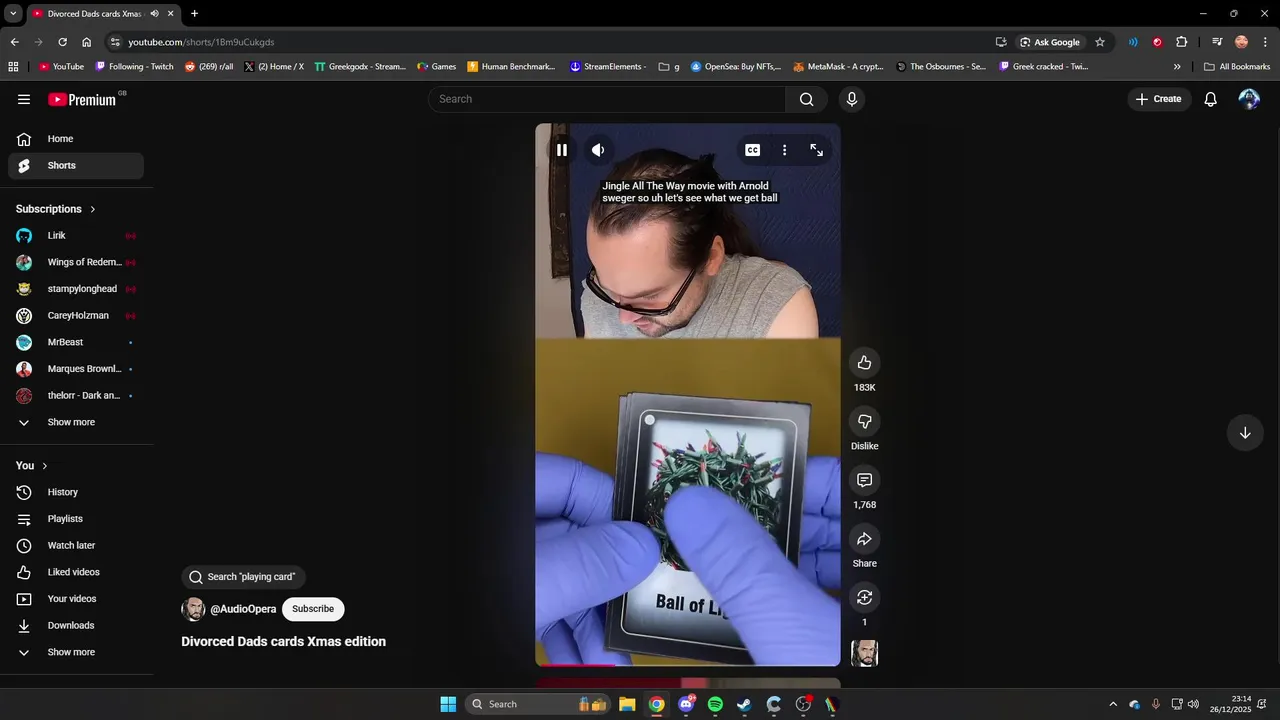This screenshot has width=1280, height=720.
Task: Pause the playing Short video
Action: 562,150
